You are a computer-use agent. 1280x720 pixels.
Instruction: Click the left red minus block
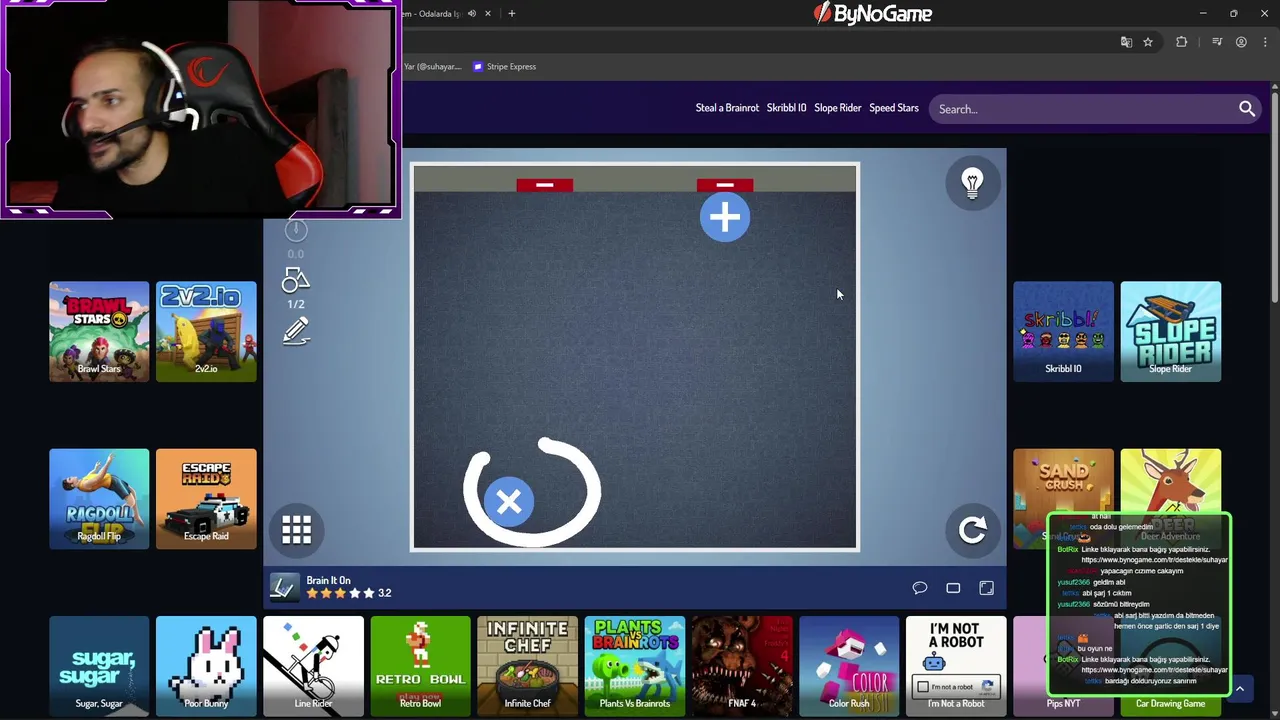[545, 185]
